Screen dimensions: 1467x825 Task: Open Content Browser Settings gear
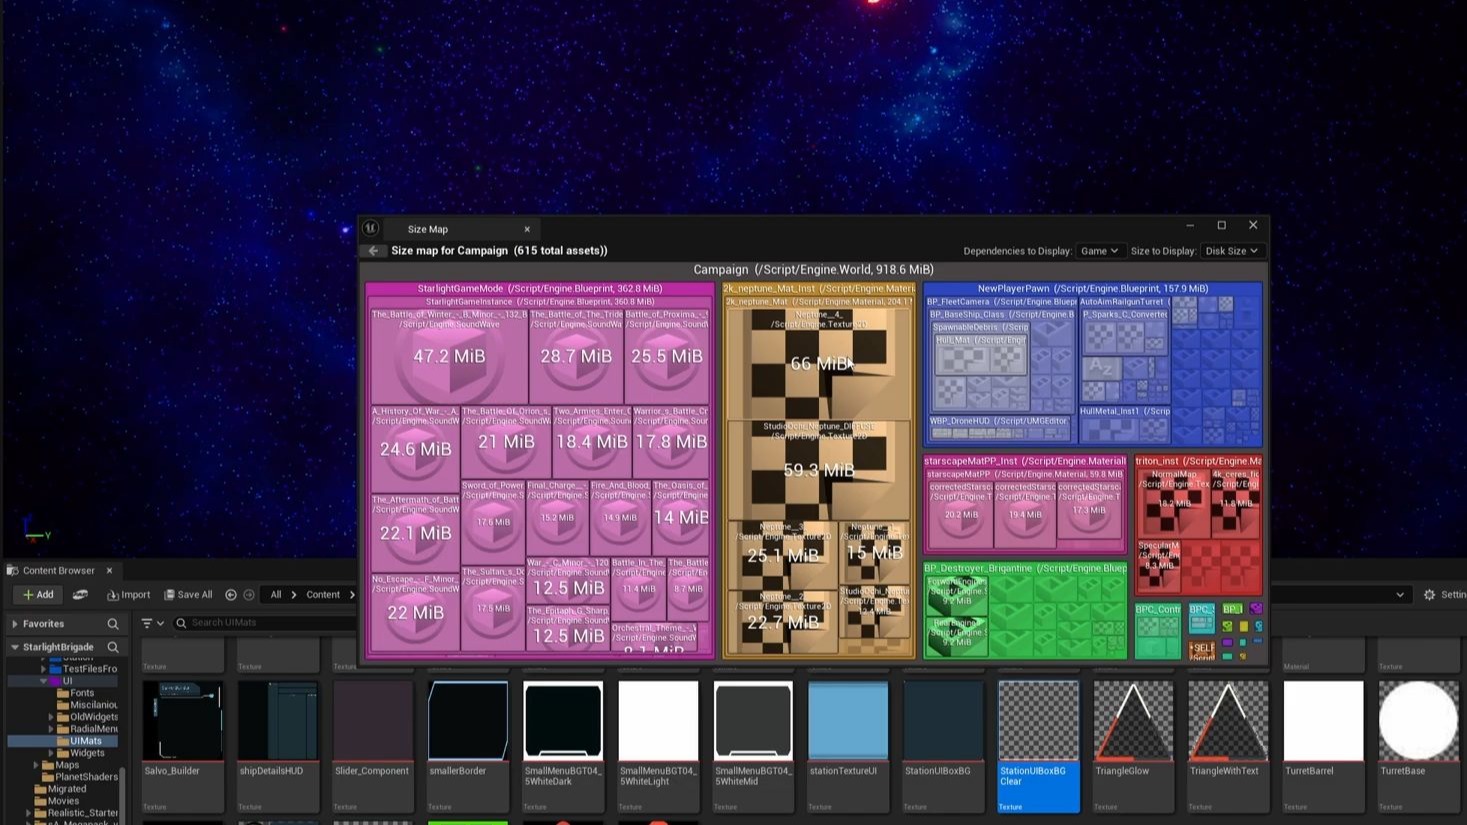click(1429, 595)
